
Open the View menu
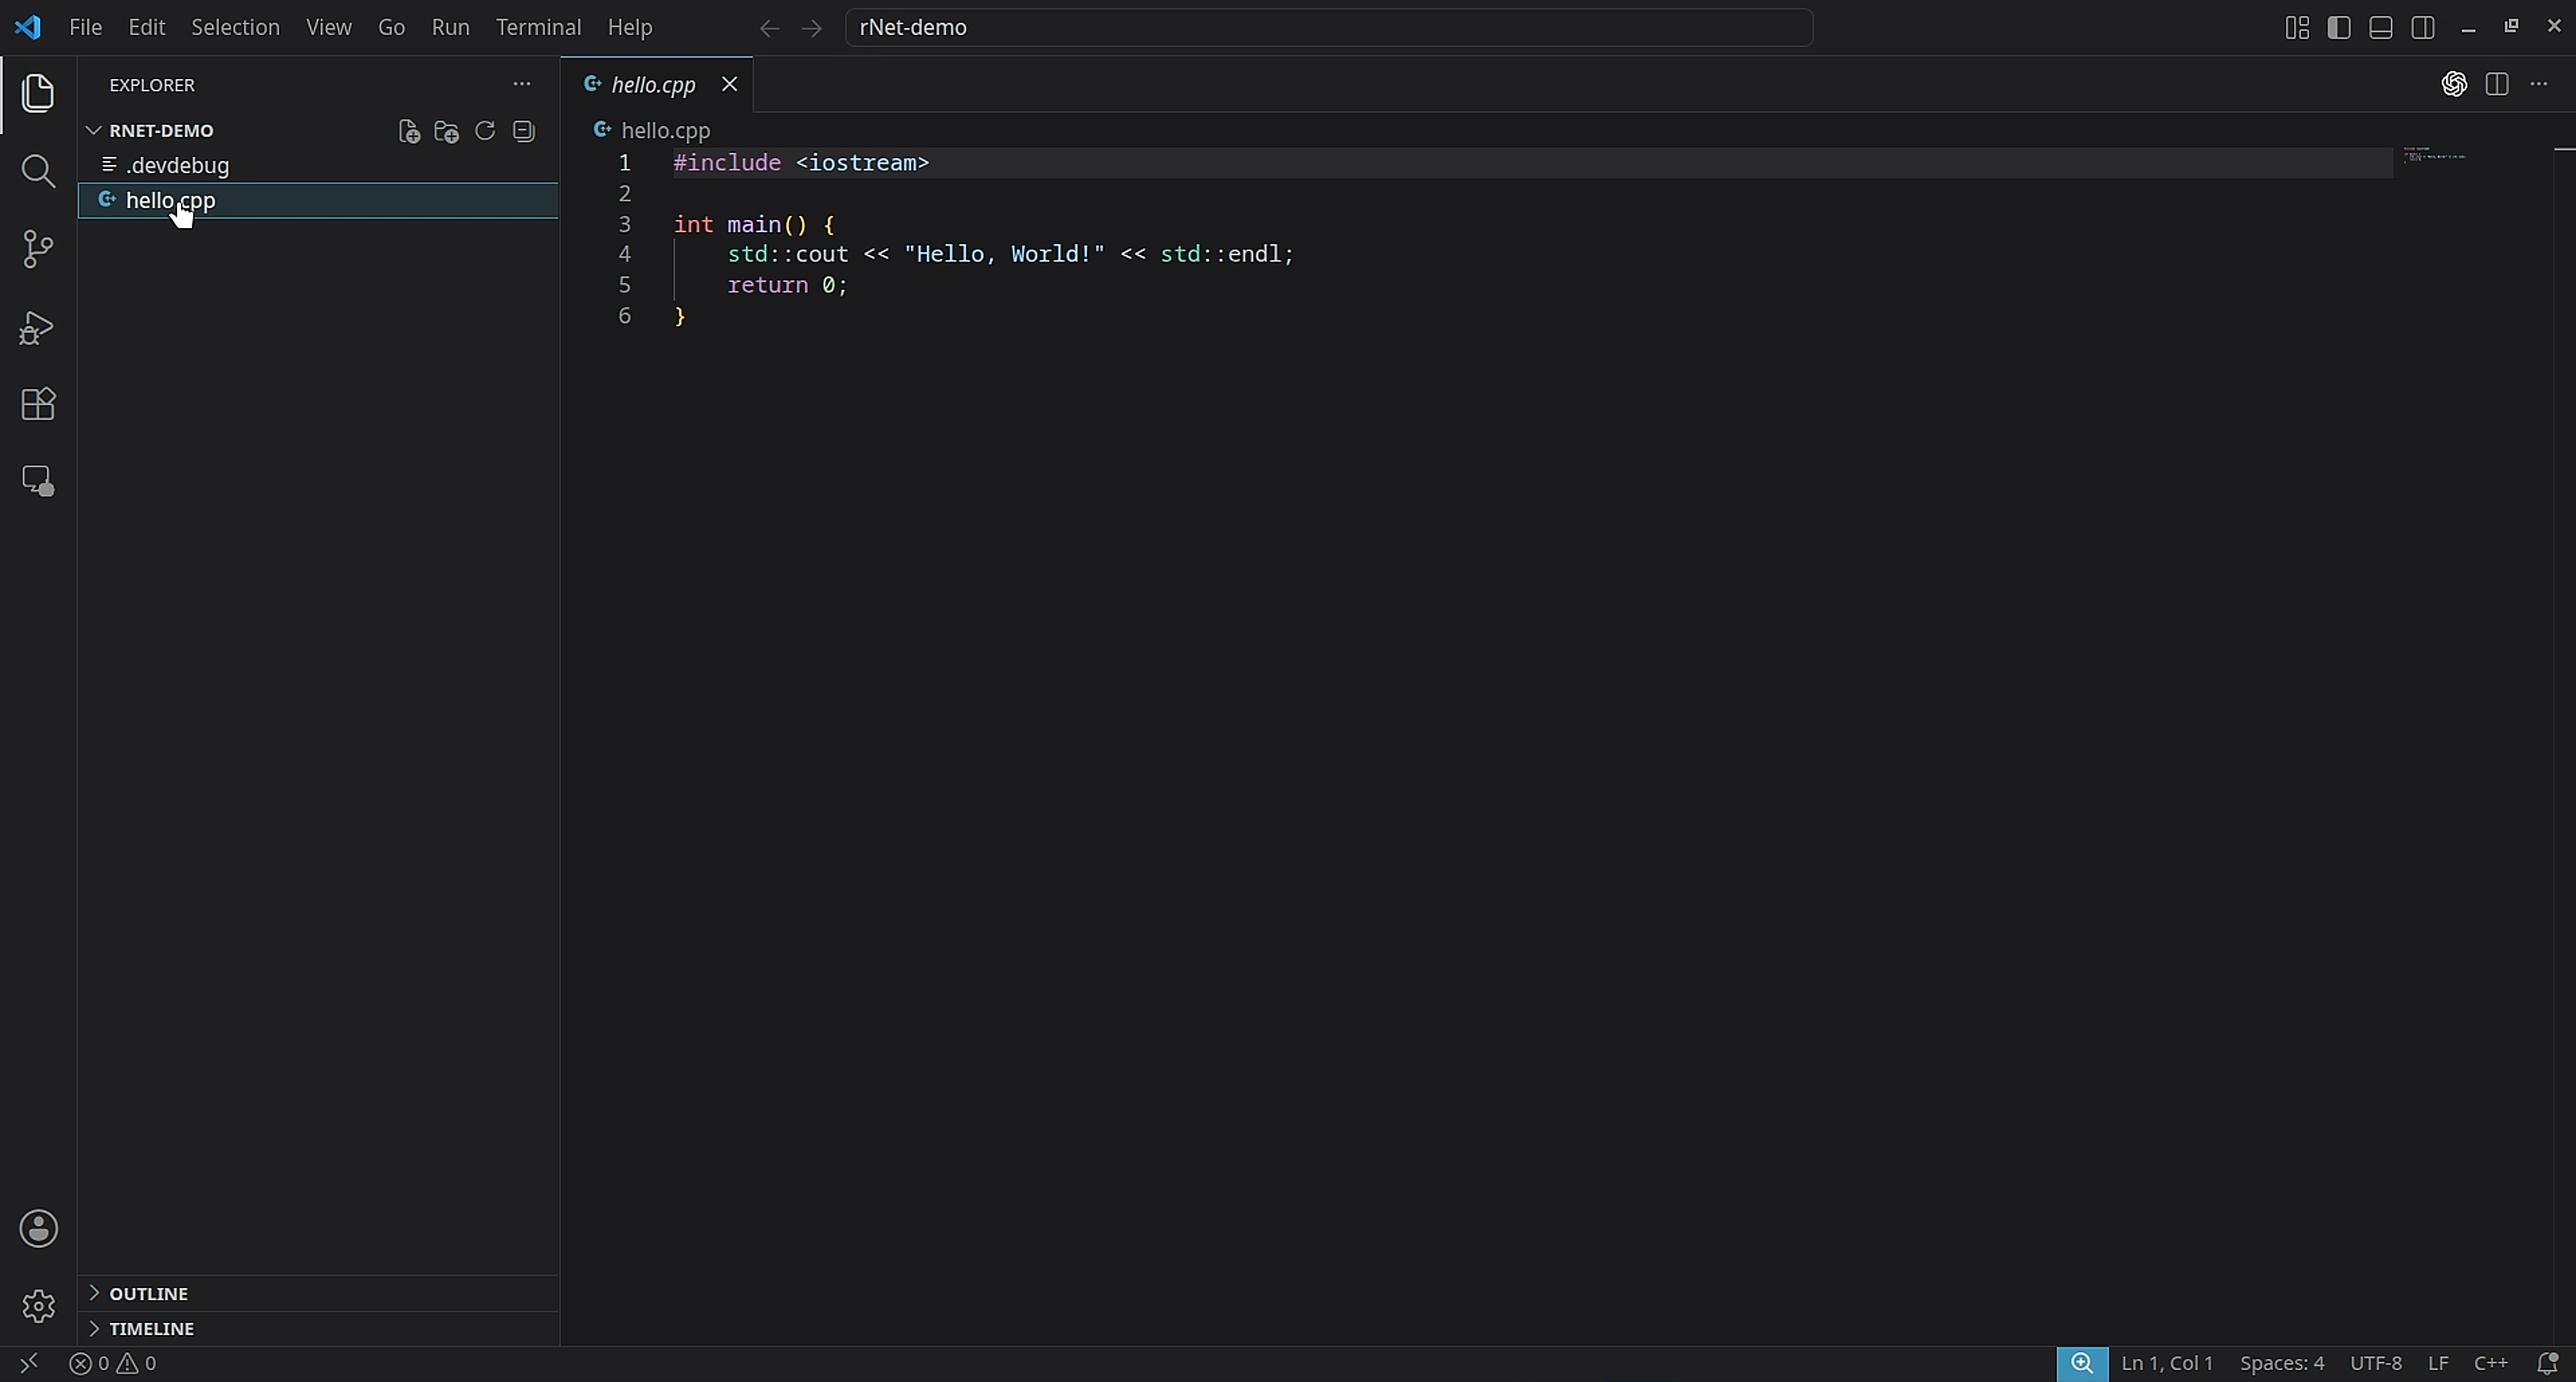tap(328, 27)
